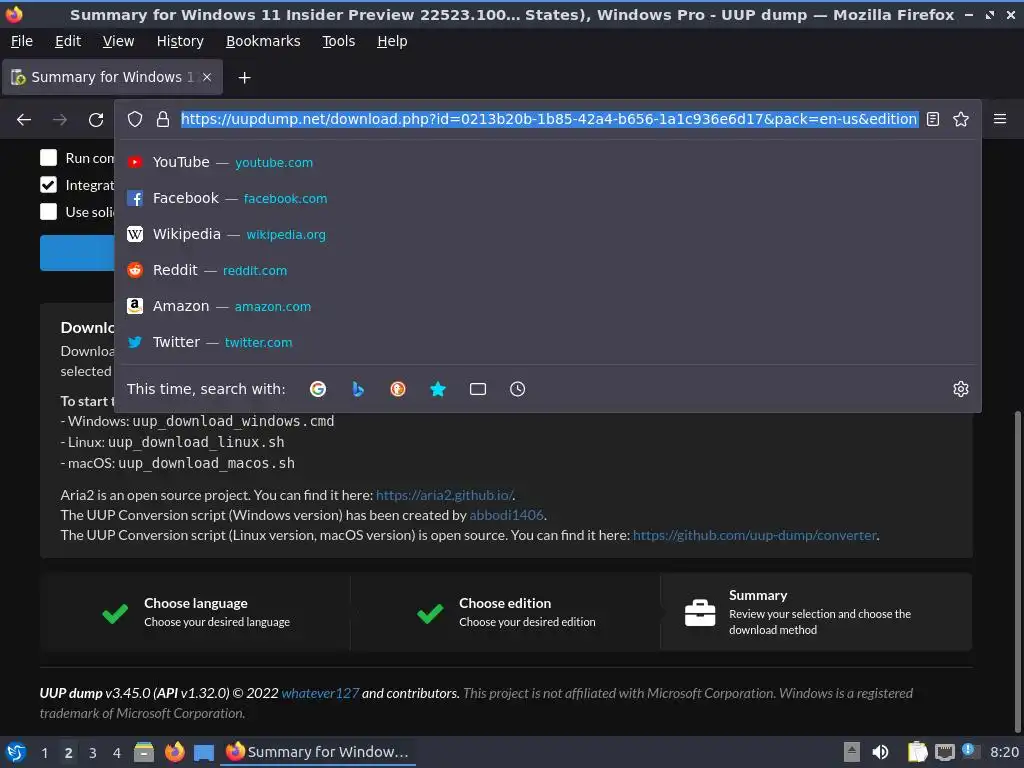Image resolution: width=1024 pixels, height=768 pixels.
Task: Open the github uup-dump converter link
Action: [754, 535]
